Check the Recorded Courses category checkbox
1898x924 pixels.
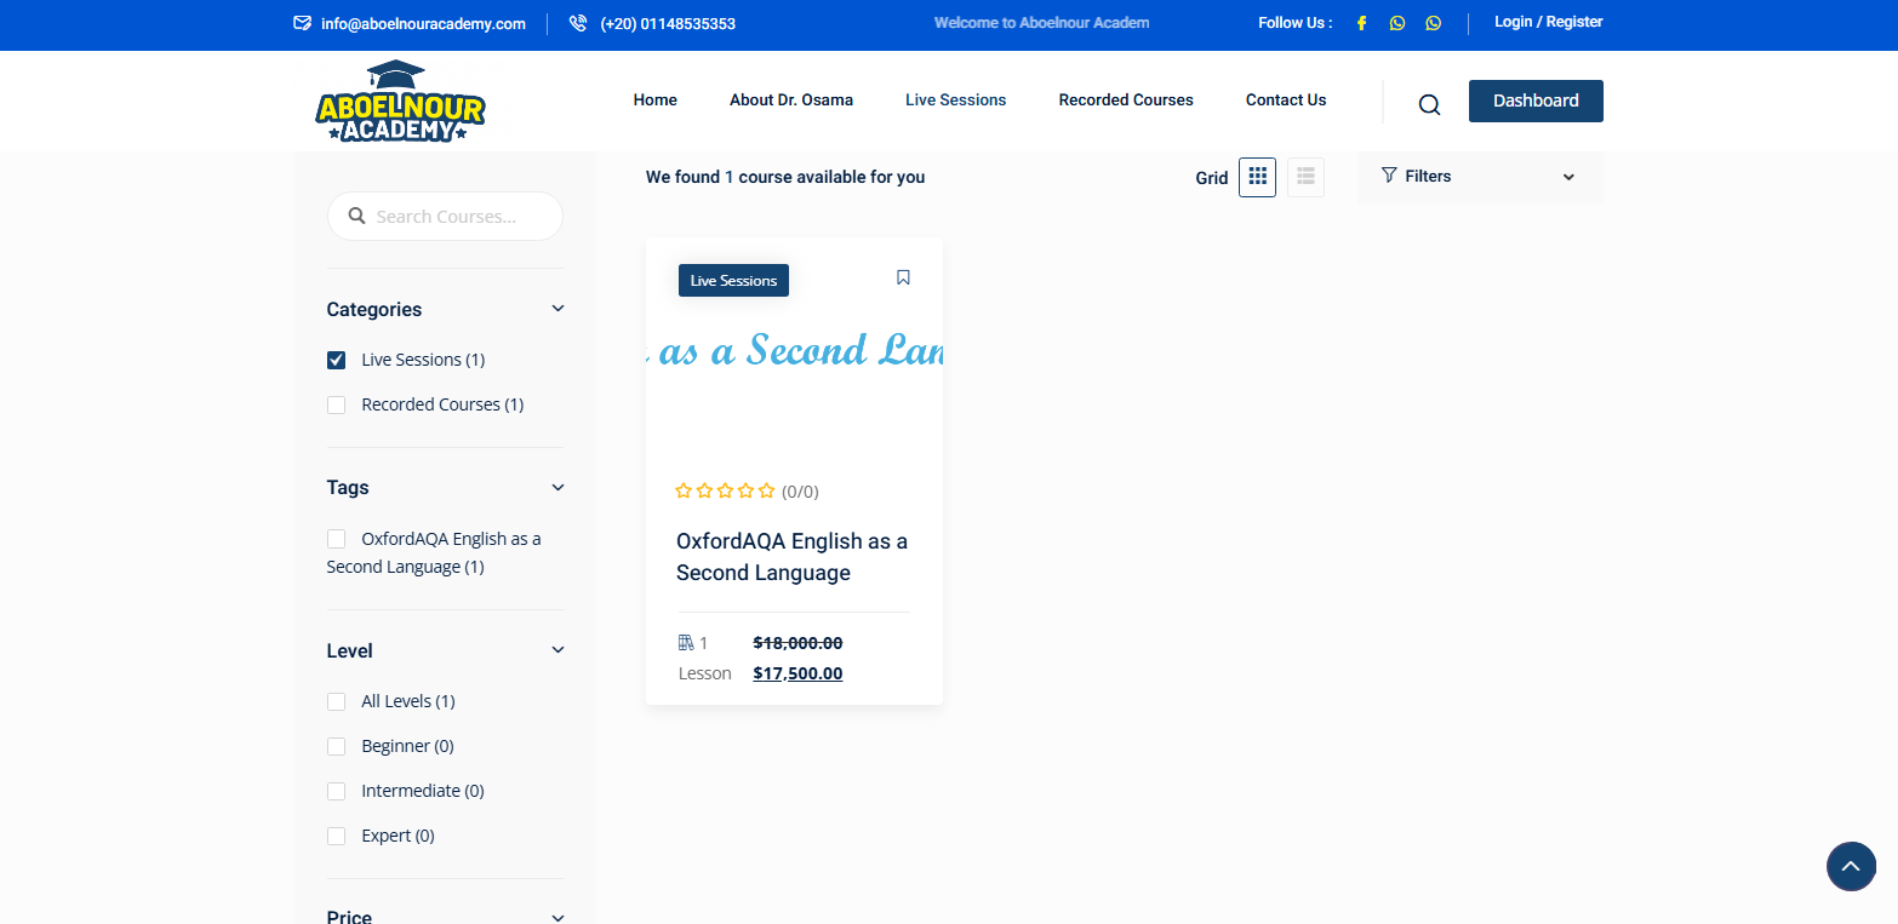[x=336, y=405]
